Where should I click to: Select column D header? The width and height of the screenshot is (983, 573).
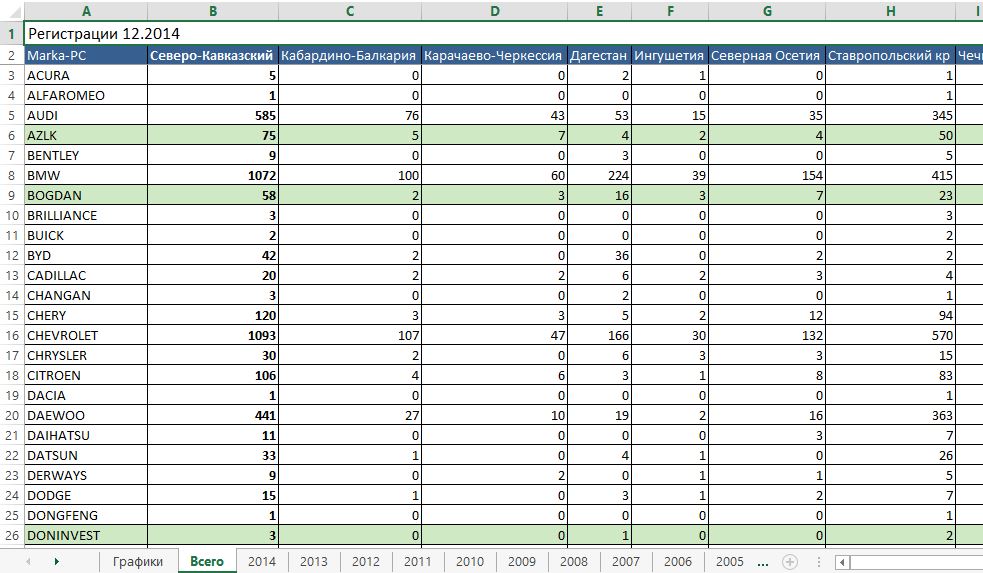click(x=495, y=11)
